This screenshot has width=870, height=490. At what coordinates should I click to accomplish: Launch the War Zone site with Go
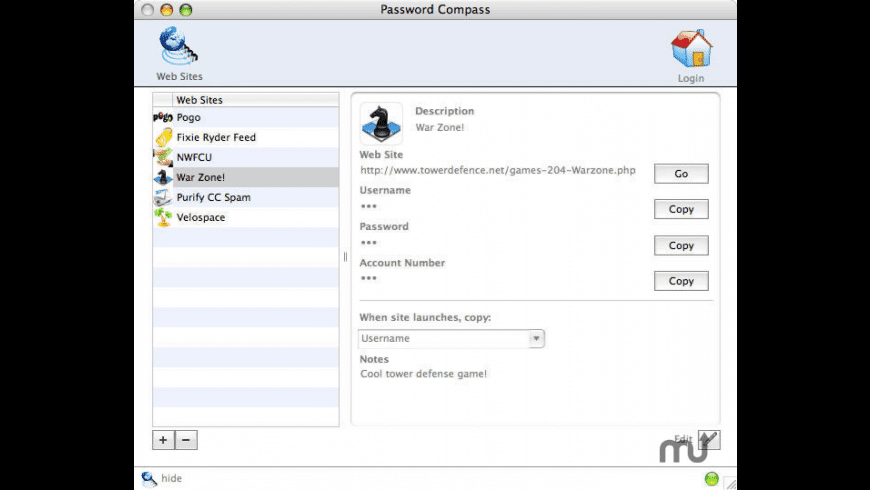(x=681, y=174)
